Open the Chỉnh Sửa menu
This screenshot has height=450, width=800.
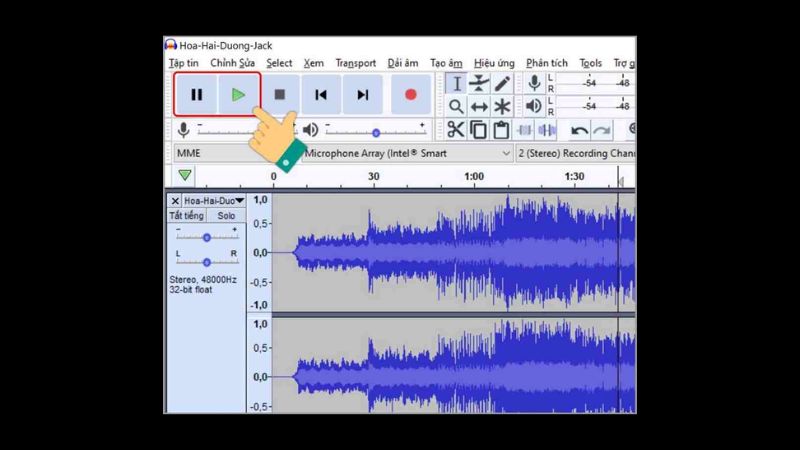click(x=233, y=63)
